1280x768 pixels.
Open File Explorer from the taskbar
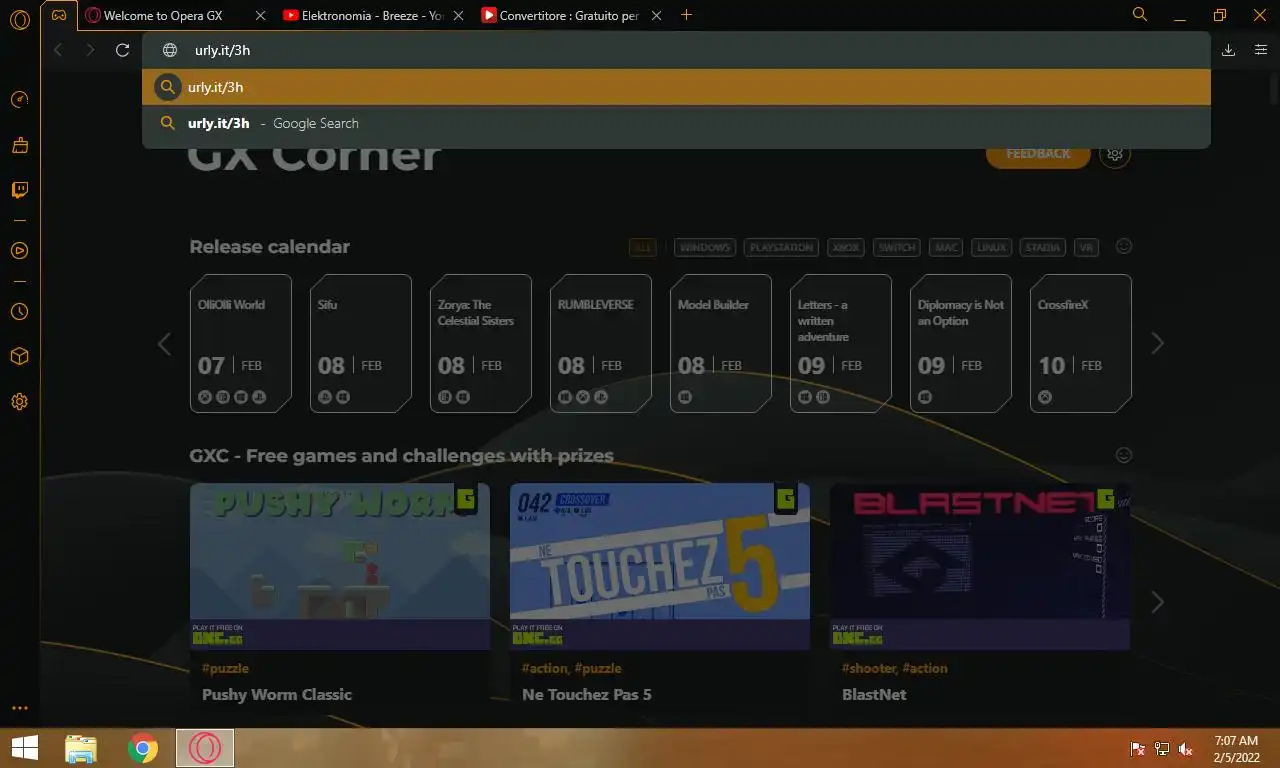tap(81, 748)
